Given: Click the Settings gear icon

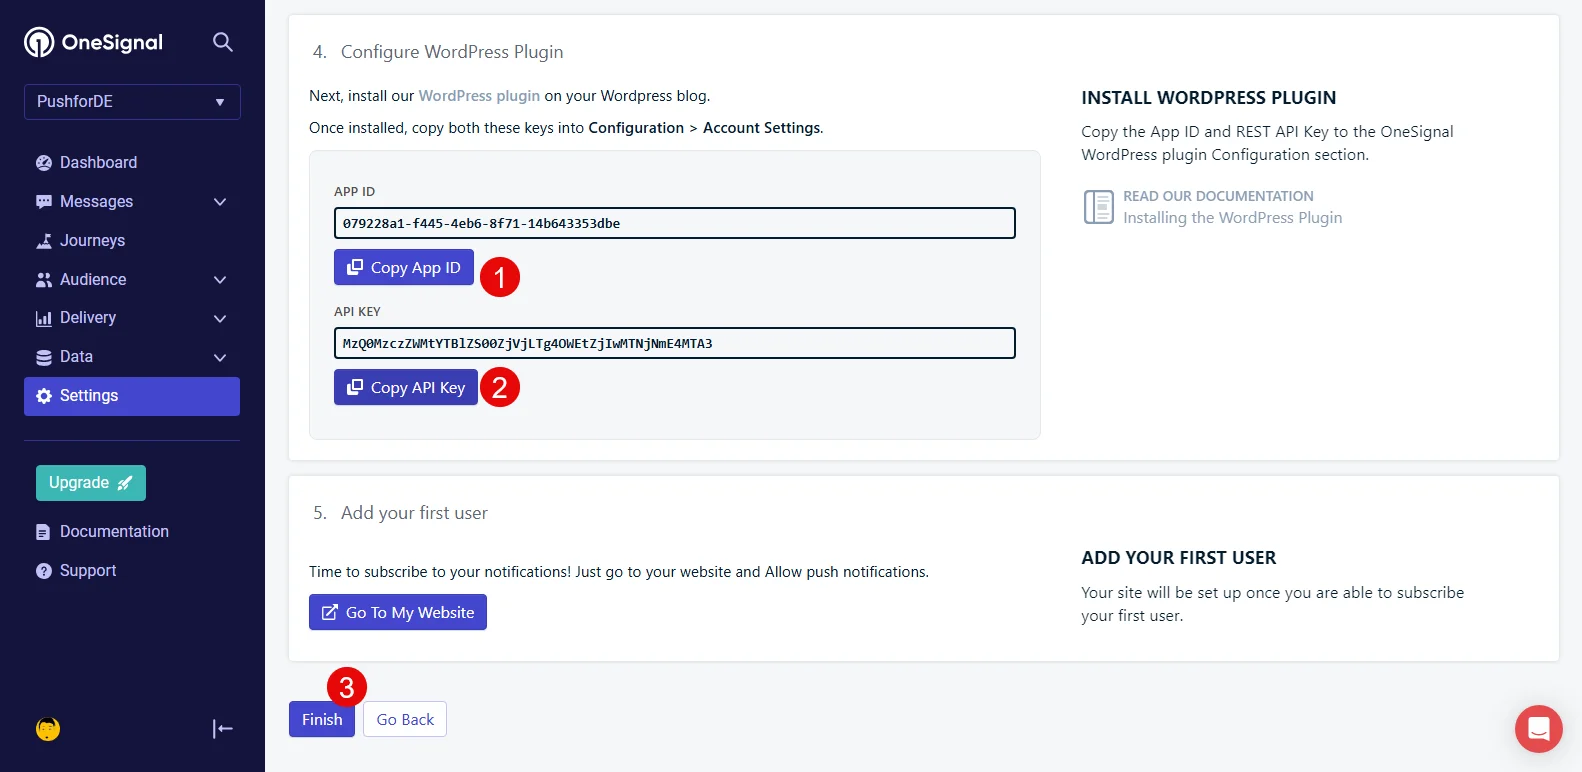Looking at the screenshot, I should pos(44,396).
